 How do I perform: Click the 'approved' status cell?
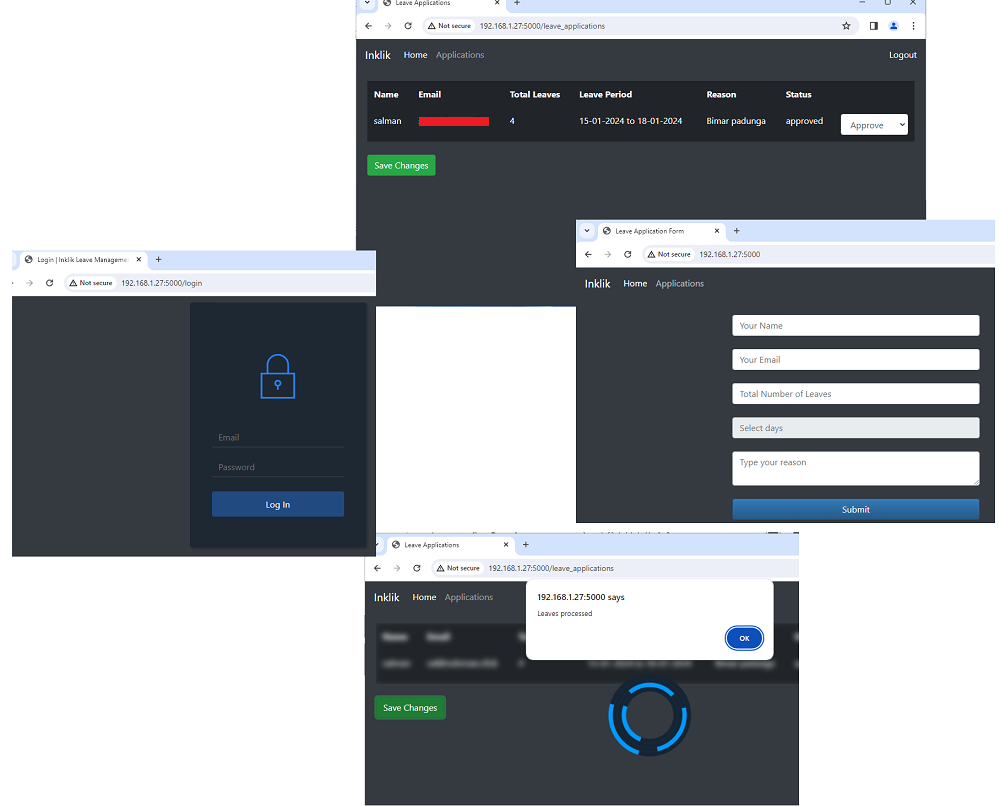click(804, 121)
